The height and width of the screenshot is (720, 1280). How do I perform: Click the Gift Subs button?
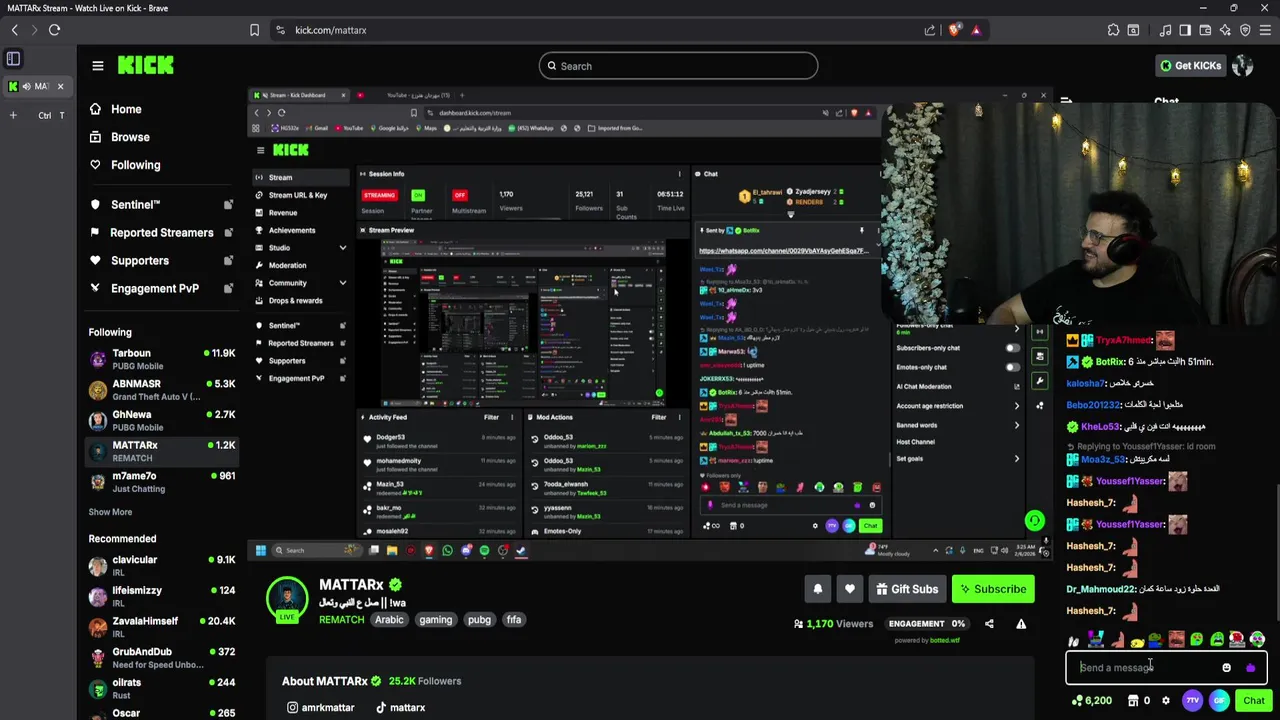[907, 589]
